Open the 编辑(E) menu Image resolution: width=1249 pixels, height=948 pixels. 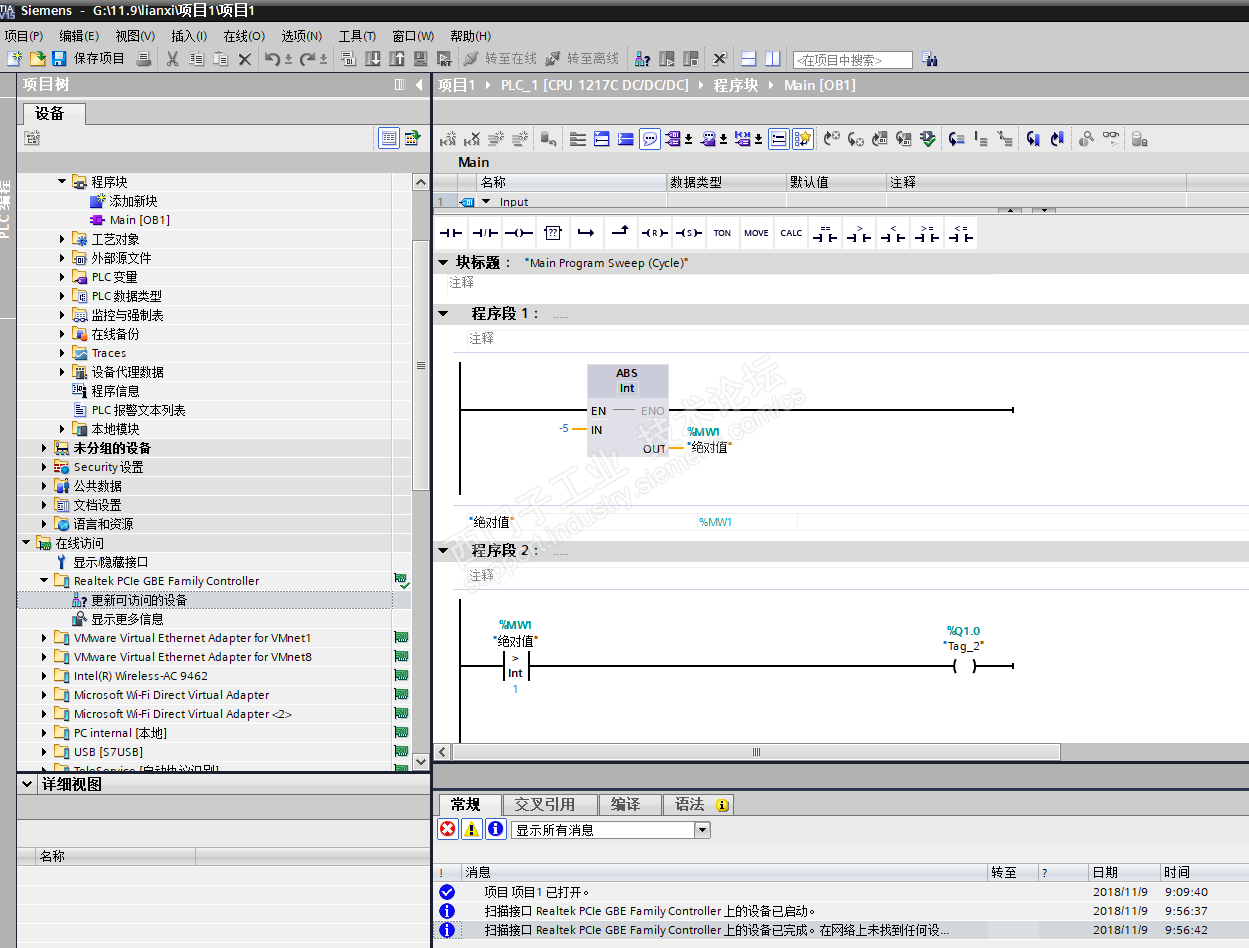pyautogui.click(x=79, y=36)
